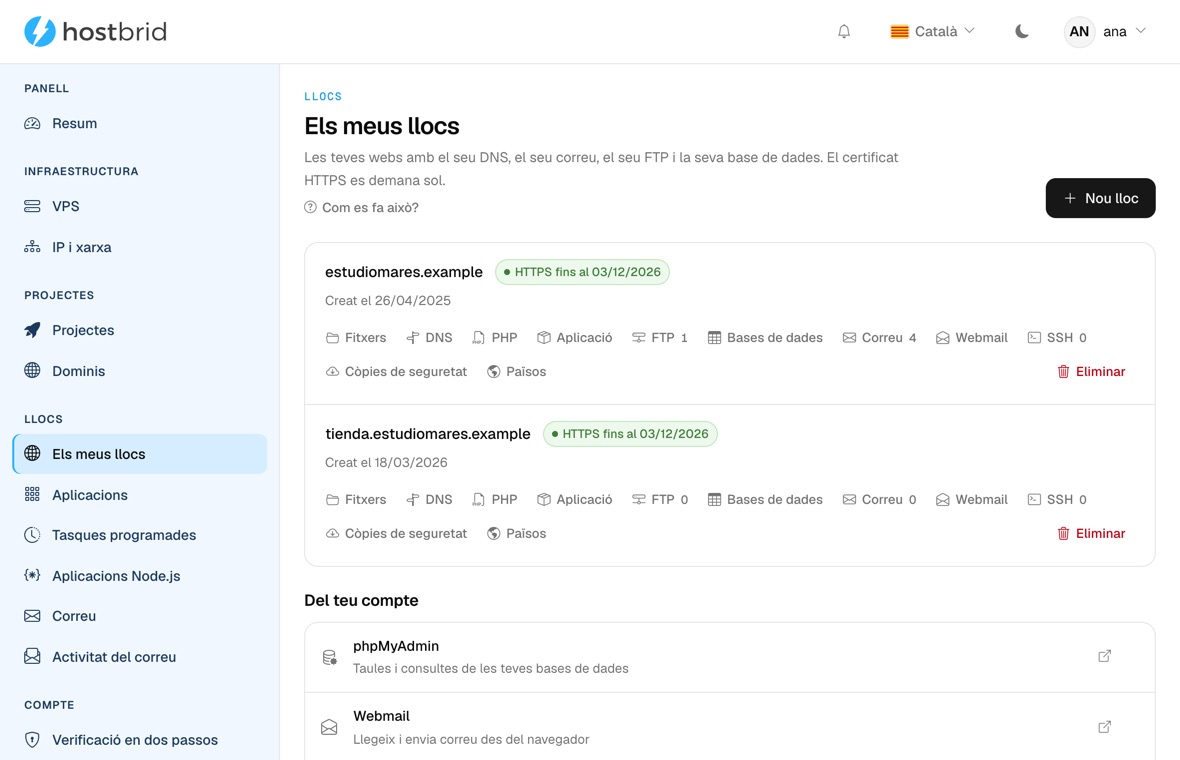Screen dimensions: 1180x760
Task: Click the hostbrid logo
Action: 96,32
